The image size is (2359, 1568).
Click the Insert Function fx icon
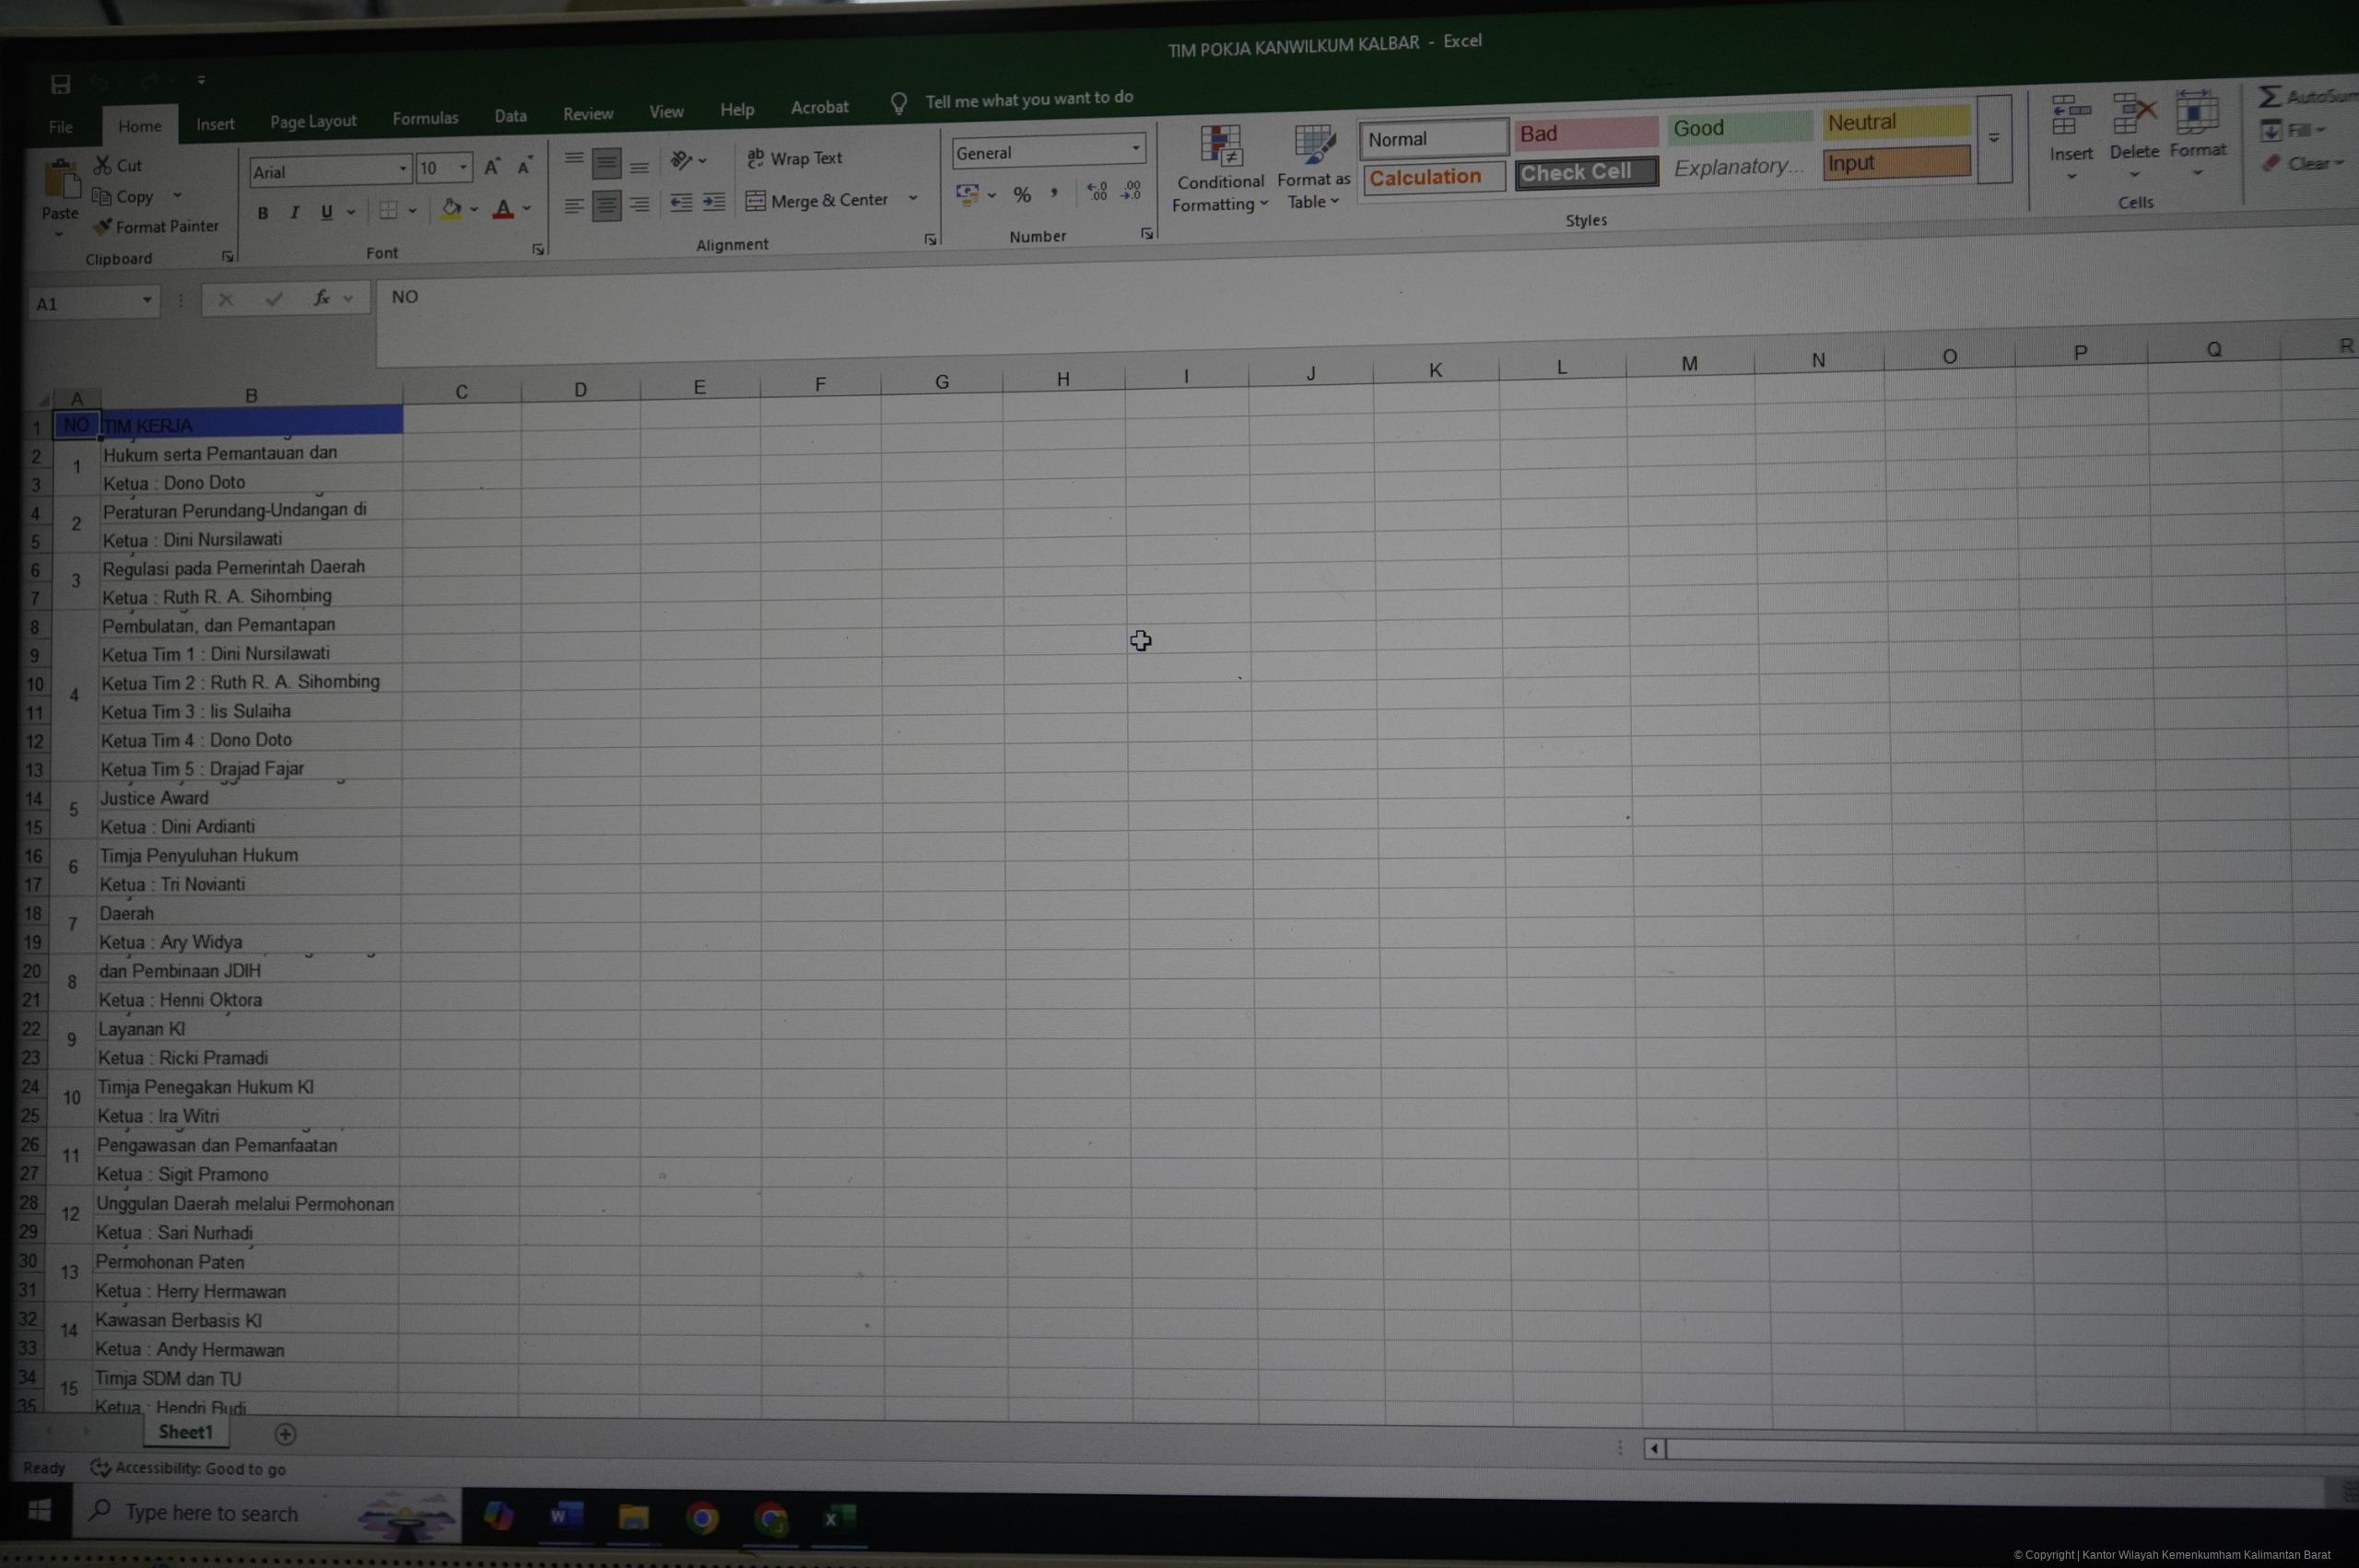point(321,298)
